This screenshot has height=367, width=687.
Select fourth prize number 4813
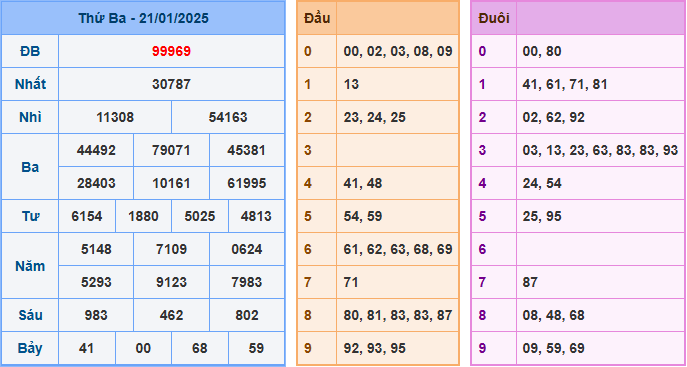point(256,216)
